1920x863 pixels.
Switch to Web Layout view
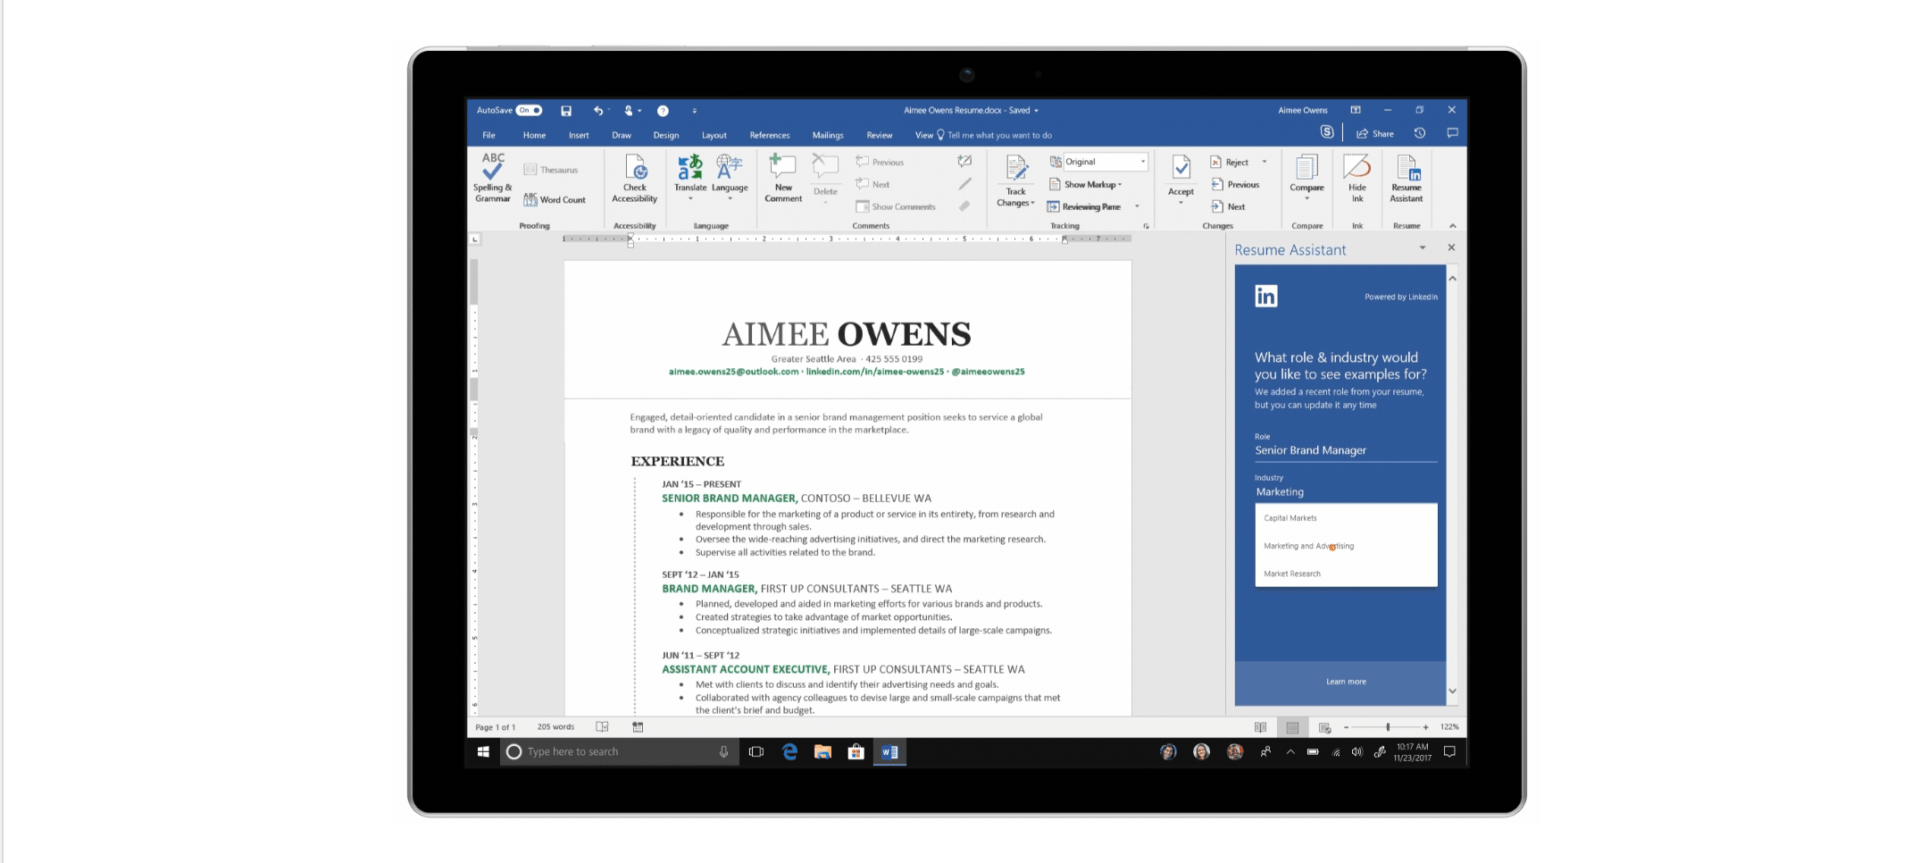coord(1325,727)
